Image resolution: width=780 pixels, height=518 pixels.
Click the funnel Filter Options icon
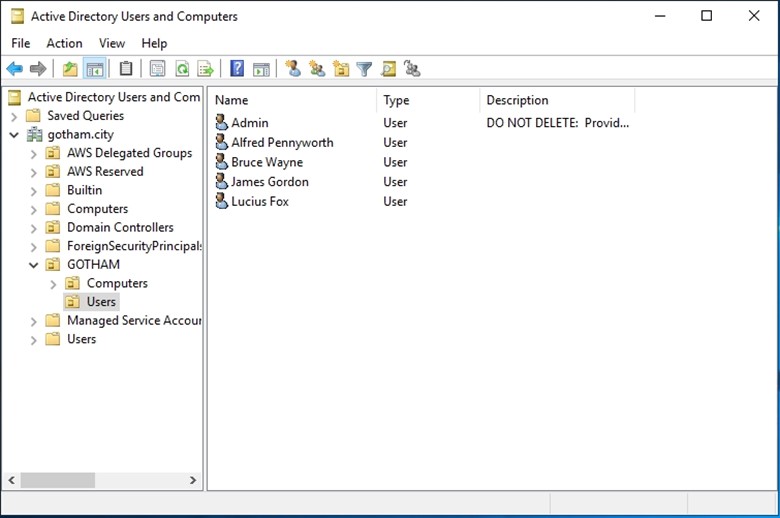pyautogui.click(x=364, y=69)
